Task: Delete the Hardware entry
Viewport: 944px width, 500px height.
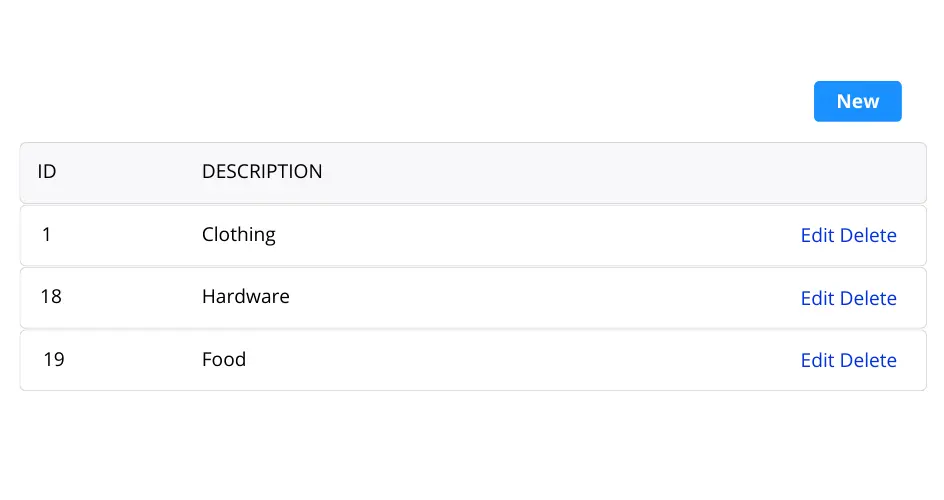Action: [x=868, y=298]
